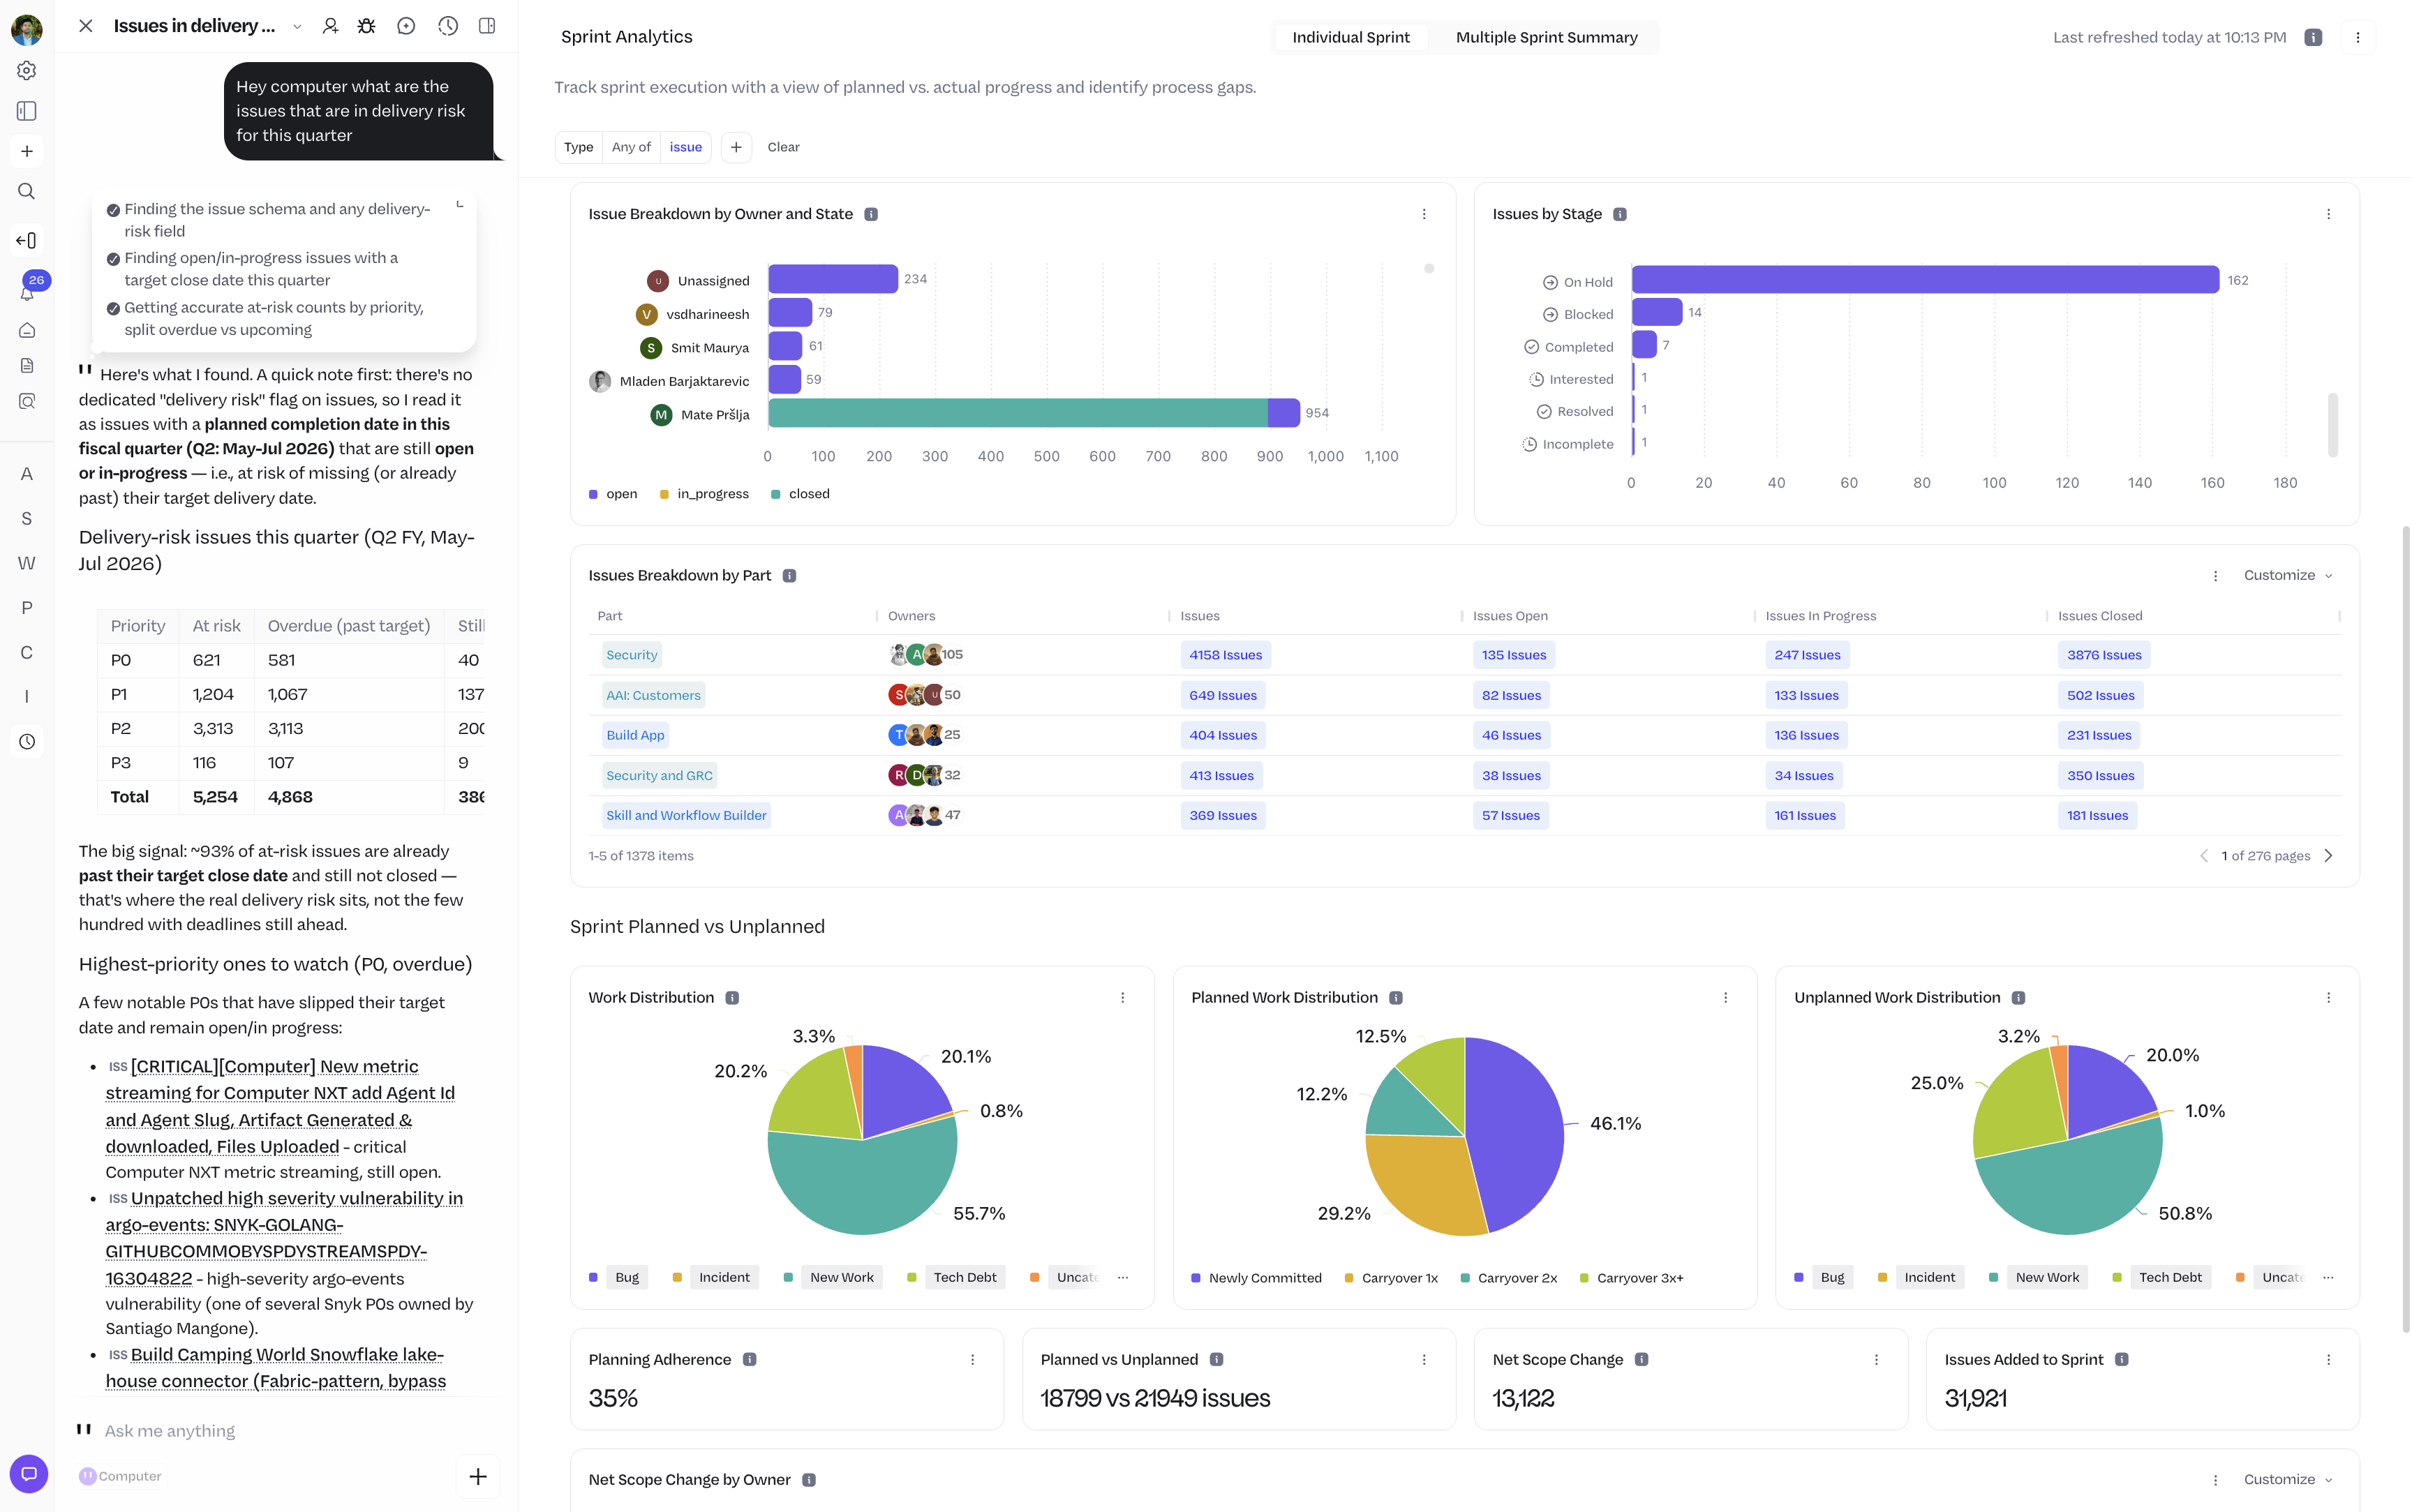2412x1512 pixels.
Task: Open Planning Adherence kebab menu
Action: point(972,1359)
